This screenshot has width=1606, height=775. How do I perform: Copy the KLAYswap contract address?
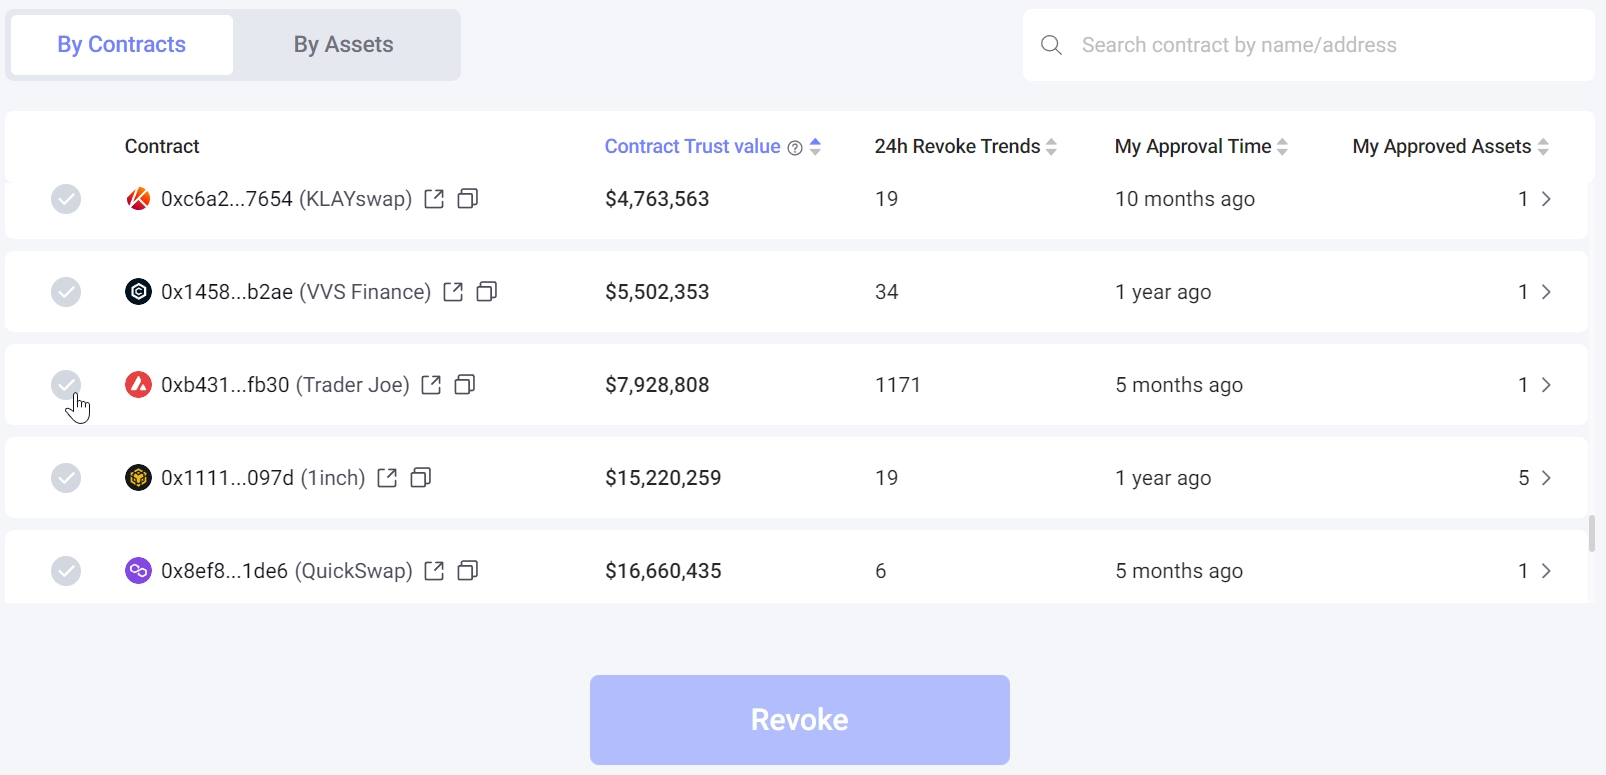pos(468,199)
